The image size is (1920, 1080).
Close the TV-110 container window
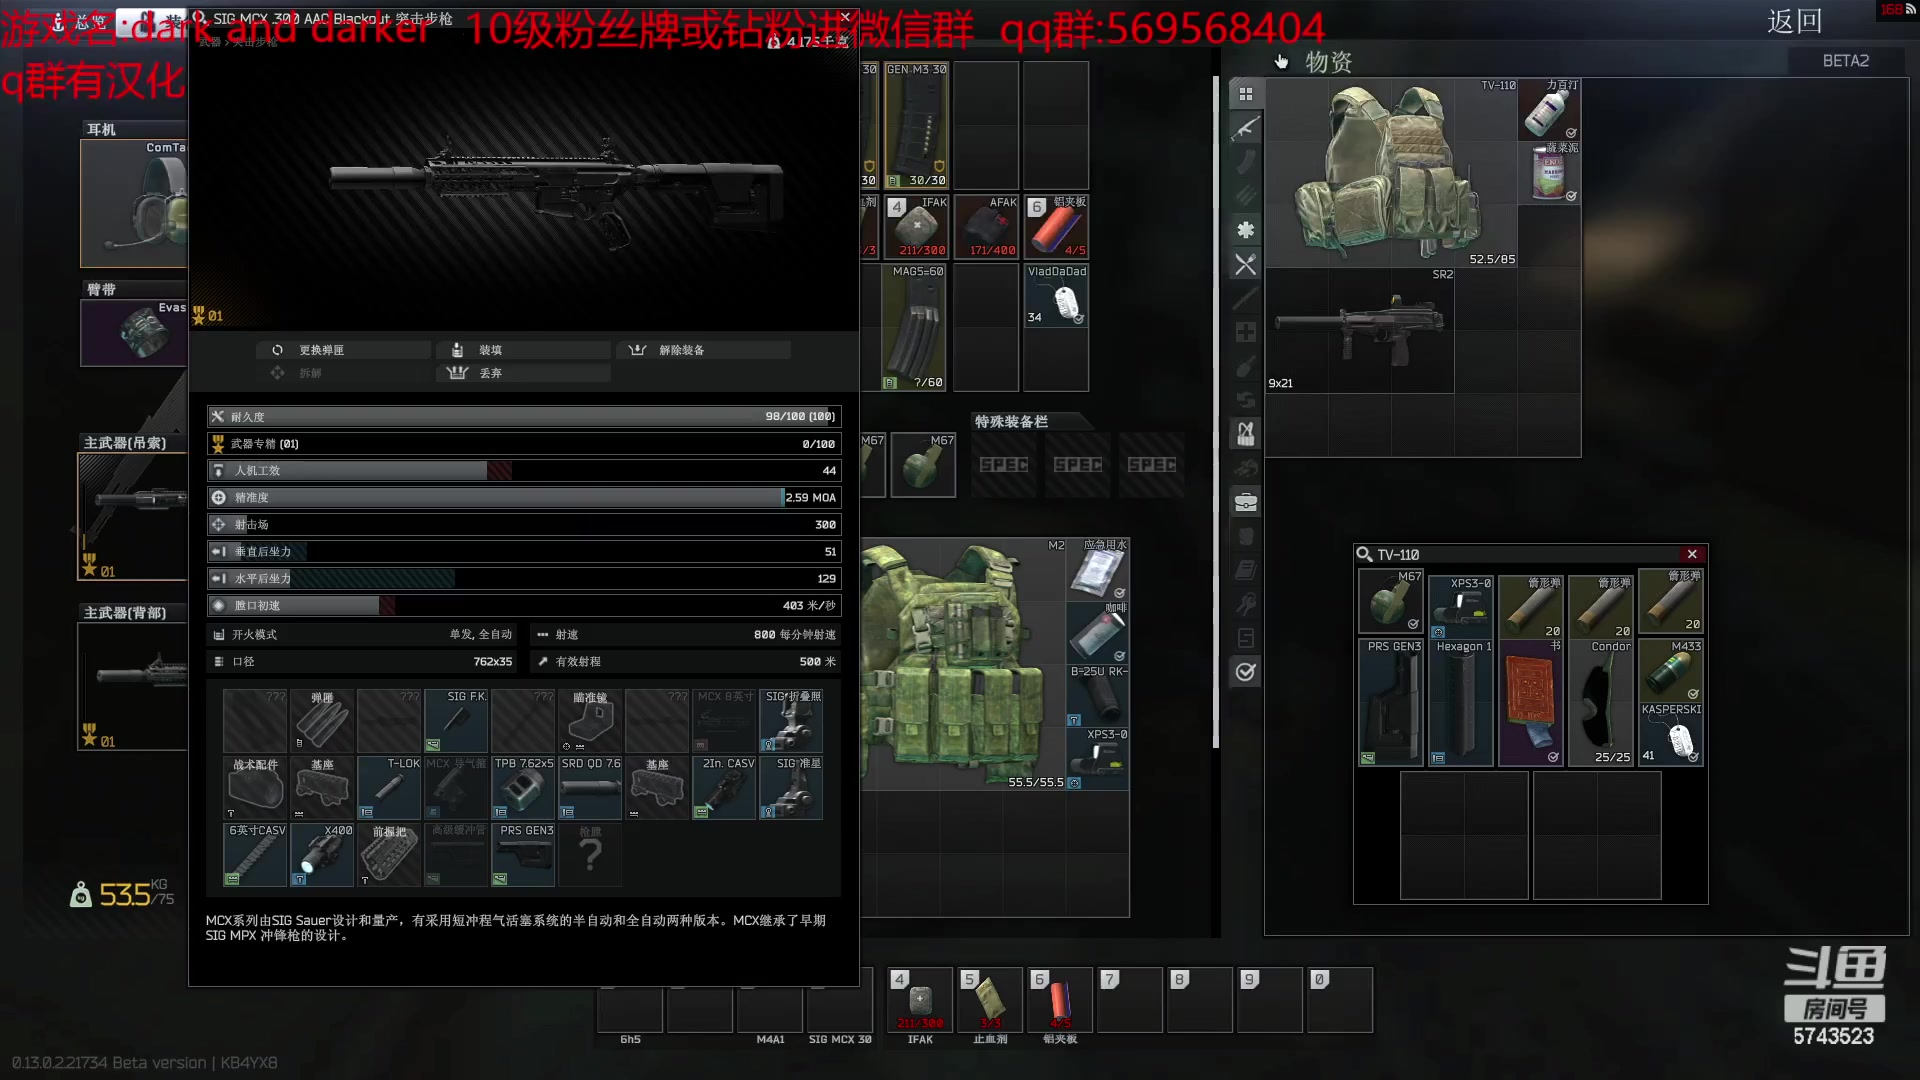1692,554
